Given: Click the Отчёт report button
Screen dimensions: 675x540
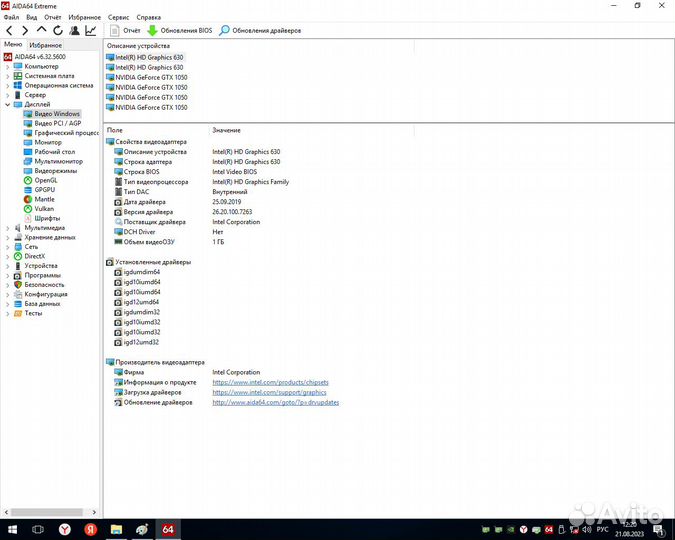Looking at the screenshot, I should coord(124,31).
